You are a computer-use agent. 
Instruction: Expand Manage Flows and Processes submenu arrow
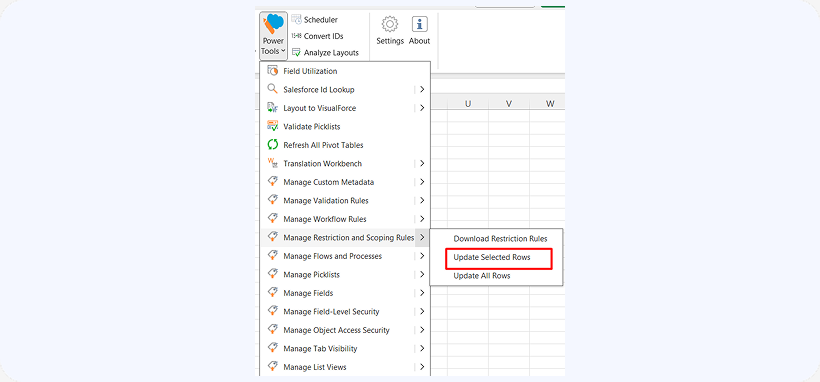[422, 256]
